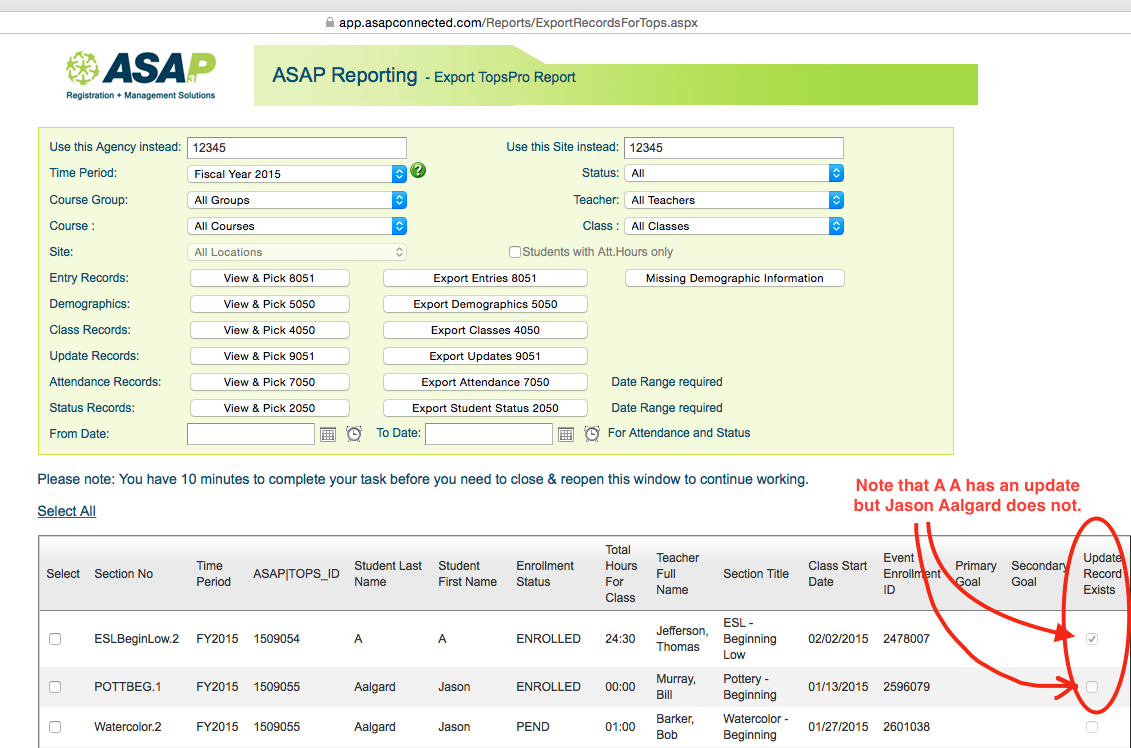The height and width of the screenshot is (748, 1131).
Task: Open the From Date calendar picker icon
Action: [328, 434]
